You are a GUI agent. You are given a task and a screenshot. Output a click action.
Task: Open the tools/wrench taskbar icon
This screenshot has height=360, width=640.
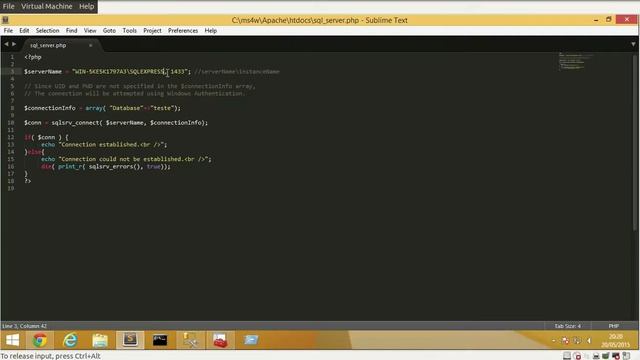click(x=190, y=340)
